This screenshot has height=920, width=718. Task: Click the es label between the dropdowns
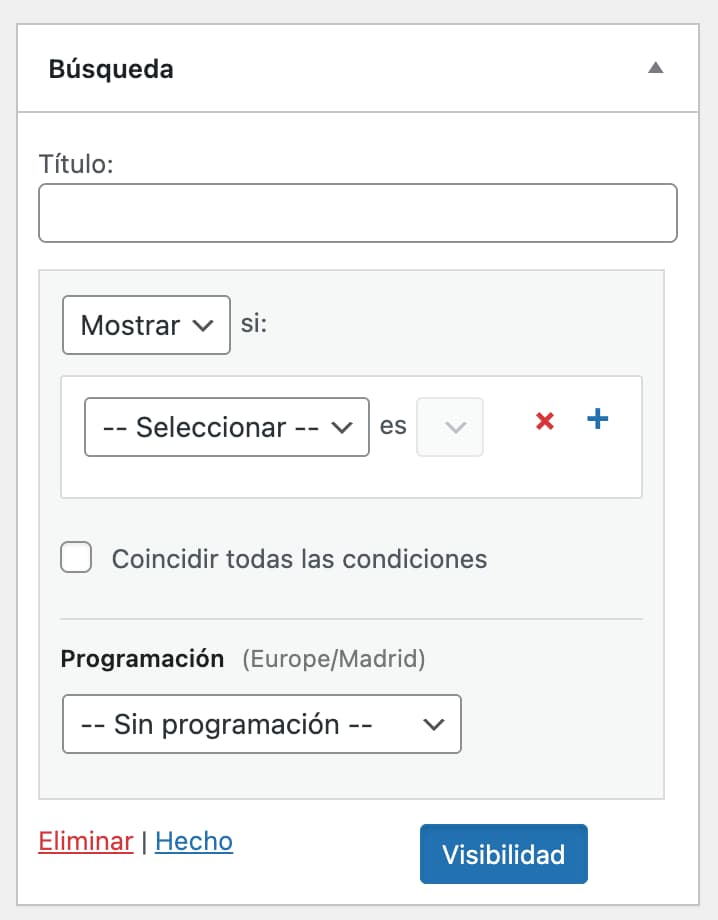[393, 426]
